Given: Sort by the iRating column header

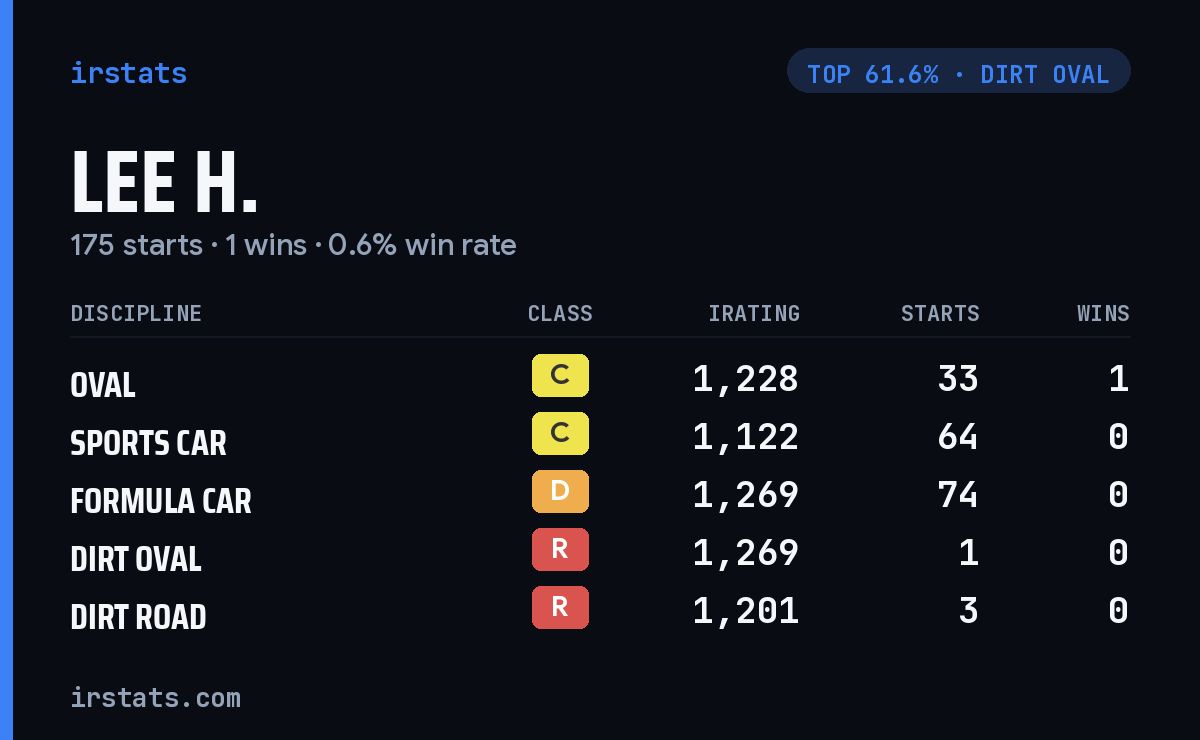Looking at the screenshot, I should coord(754,314).
